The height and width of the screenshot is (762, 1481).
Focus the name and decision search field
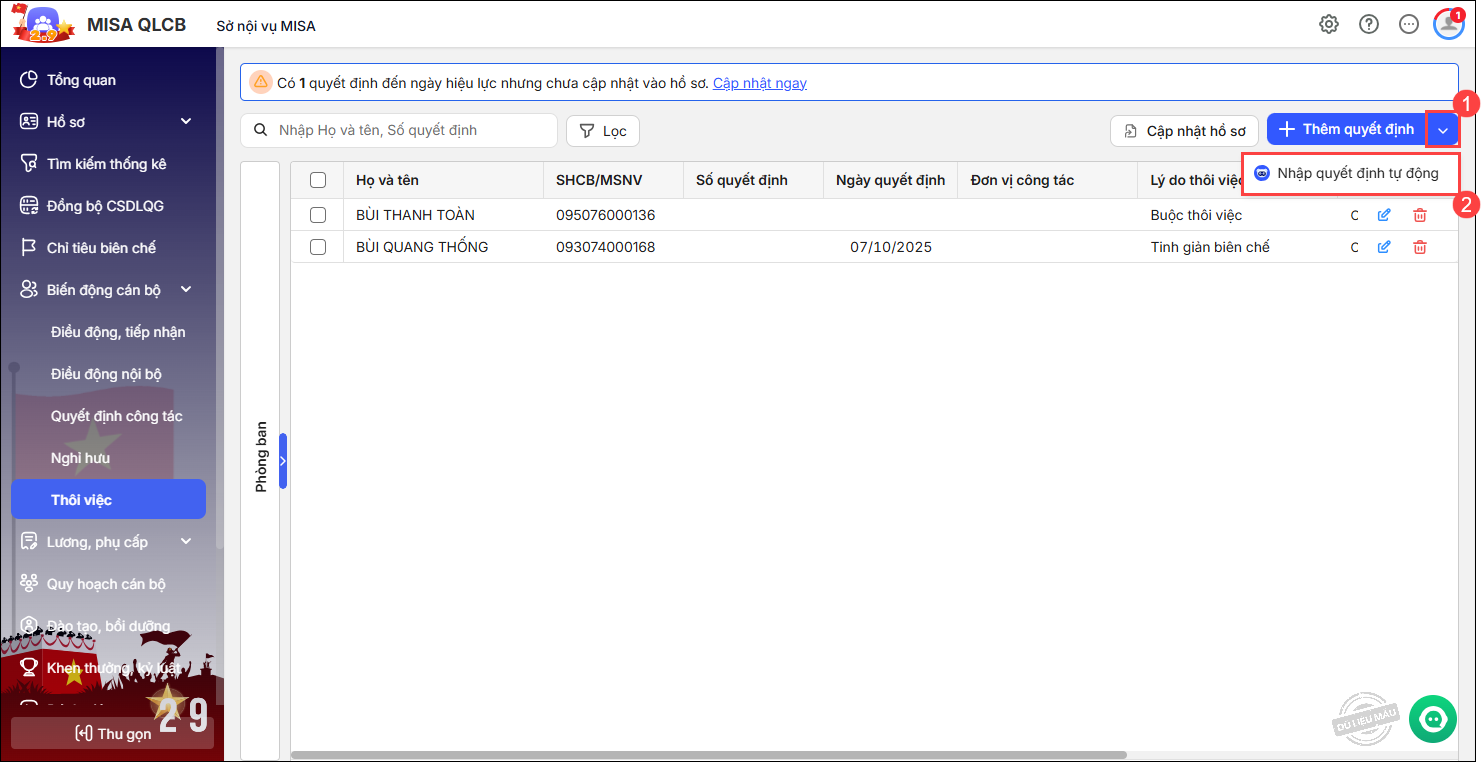pyautogui.click(x=410, y=130)
